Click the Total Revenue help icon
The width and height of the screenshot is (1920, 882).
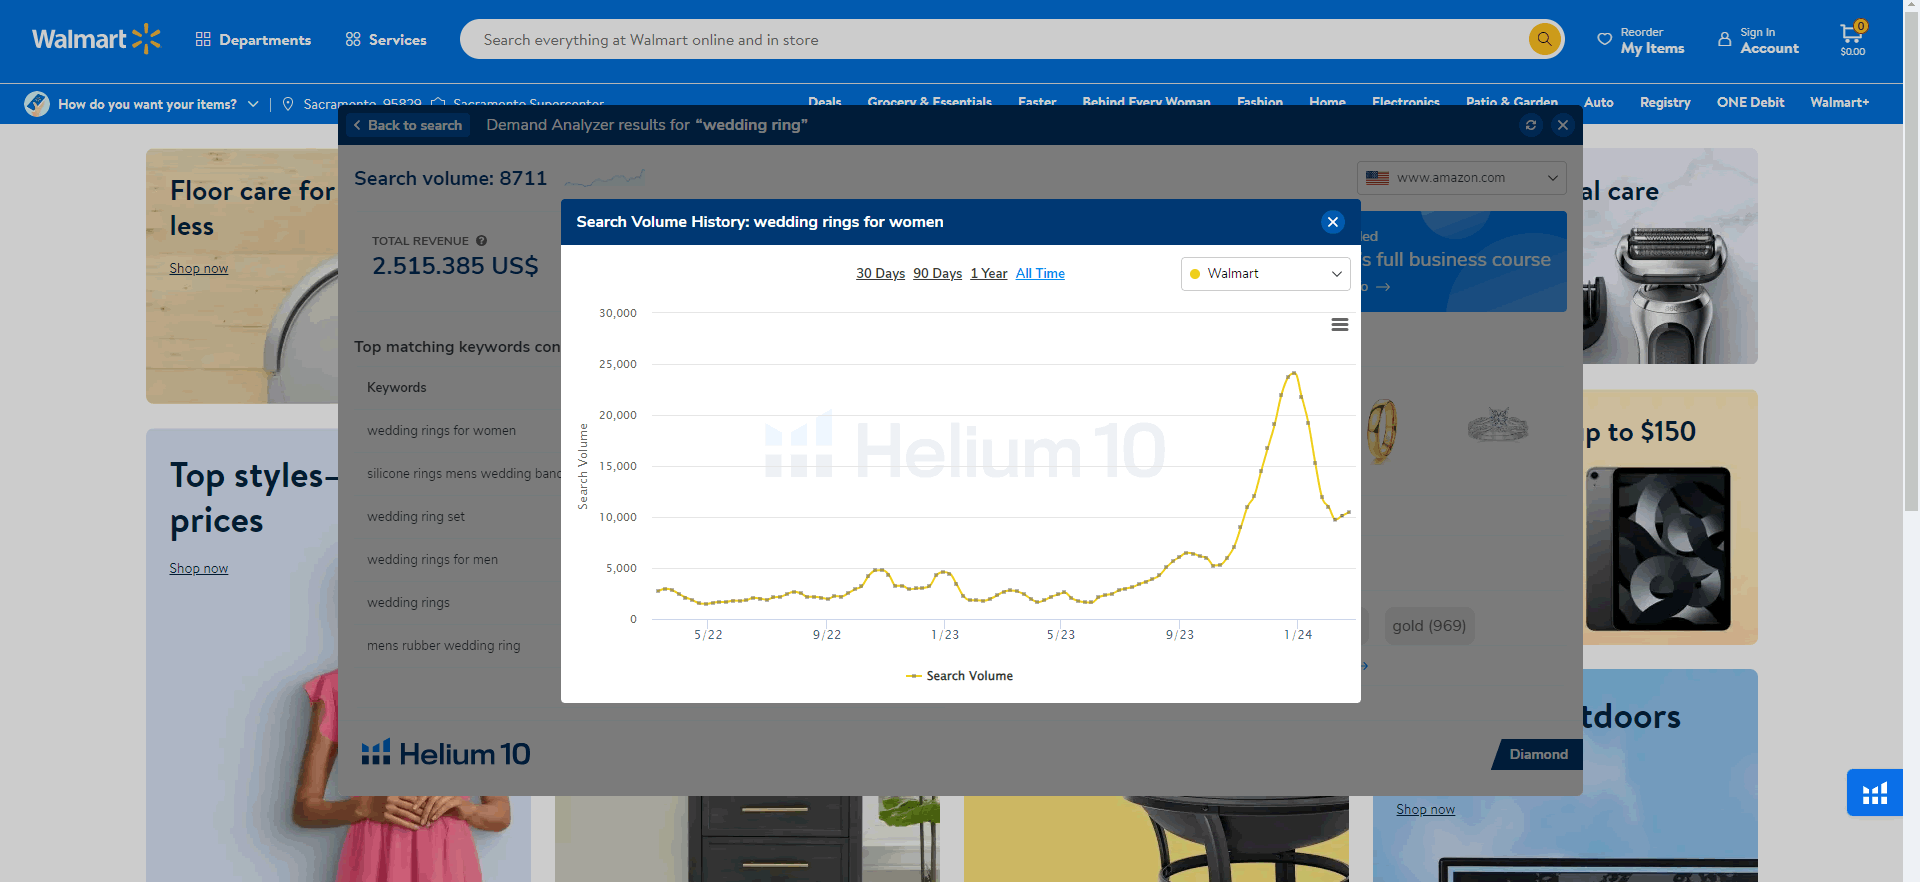(481, 241)
